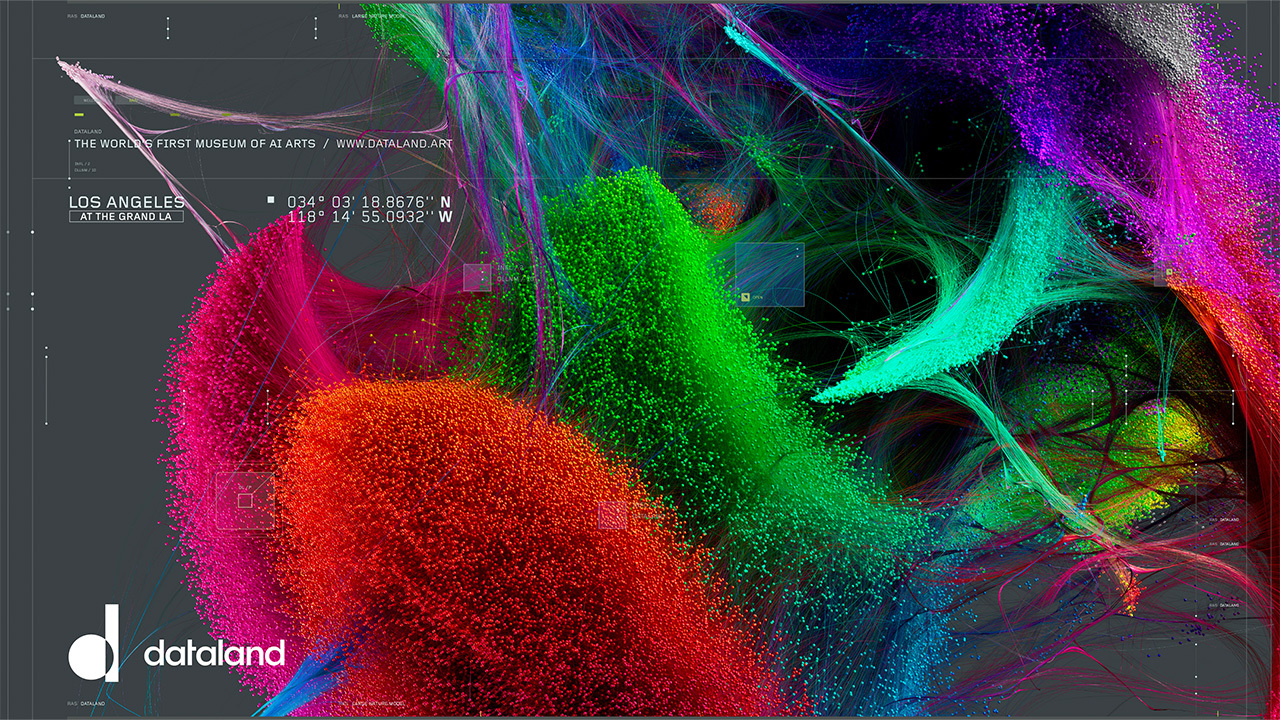
Task: Select the latitude "034° 03' 18.8676'' N"
Action: (x=369, y=202)
